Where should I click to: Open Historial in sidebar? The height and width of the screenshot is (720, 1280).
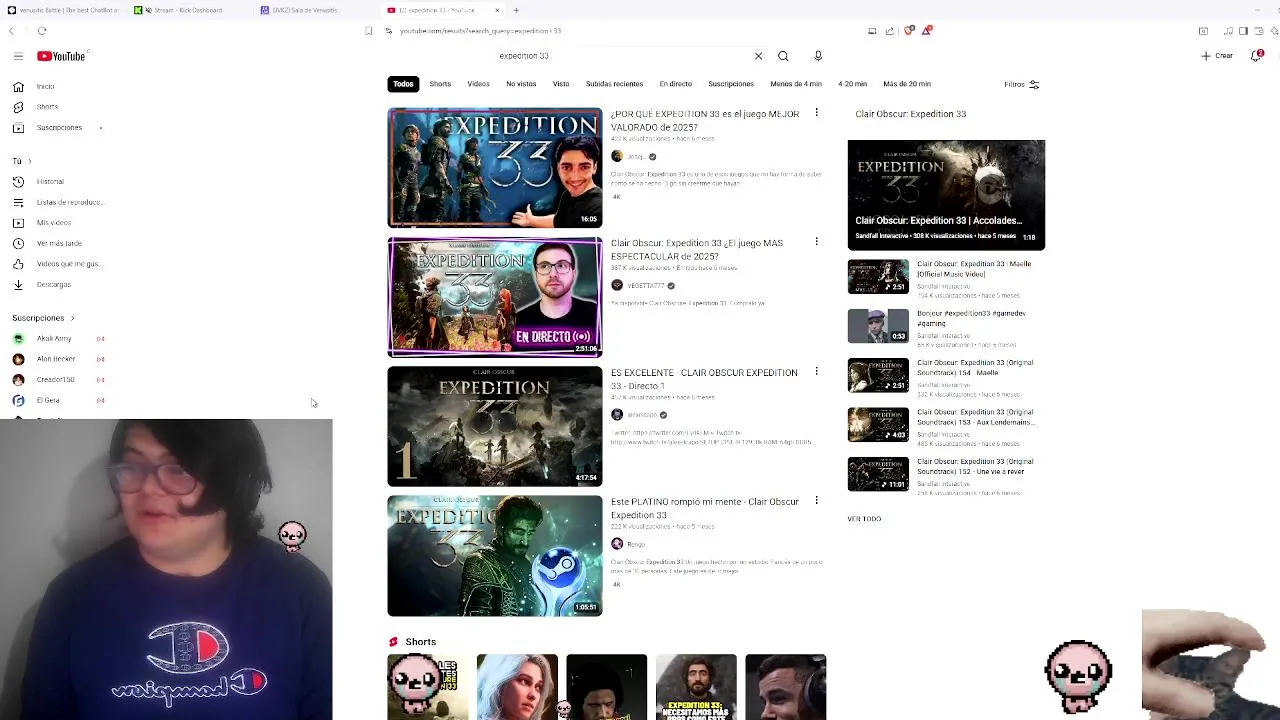[x=50, y=182]
